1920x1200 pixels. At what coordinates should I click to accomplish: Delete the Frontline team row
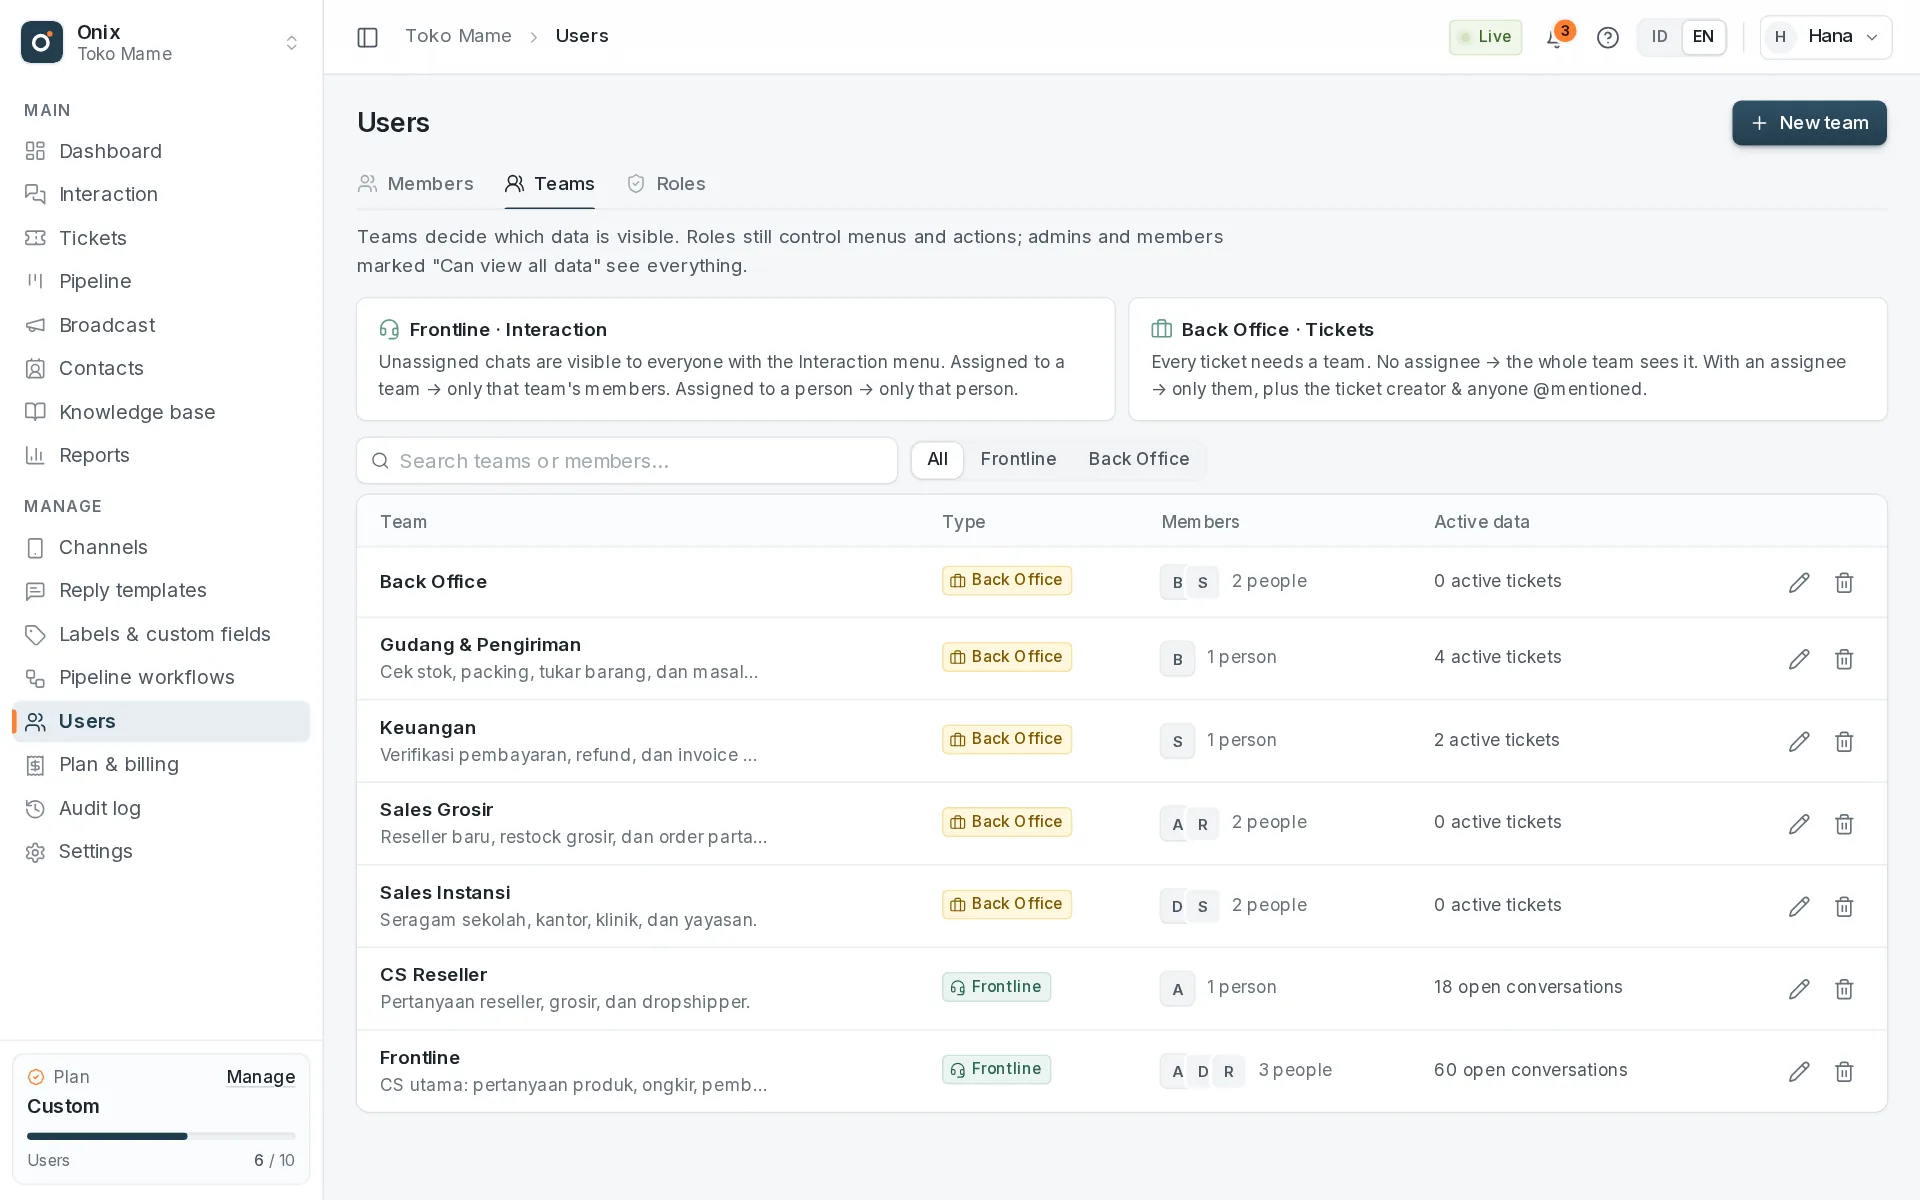click(x=1844, y=1071)
